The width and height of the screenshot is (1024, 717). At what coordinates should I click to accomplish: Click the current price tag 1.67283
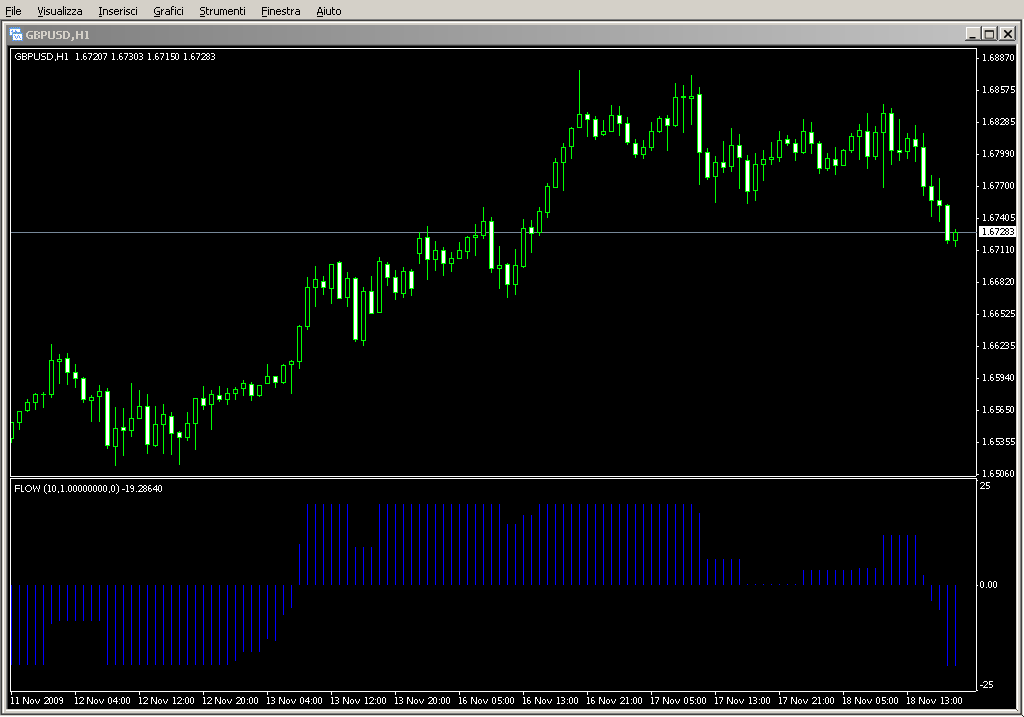[997, 232]
